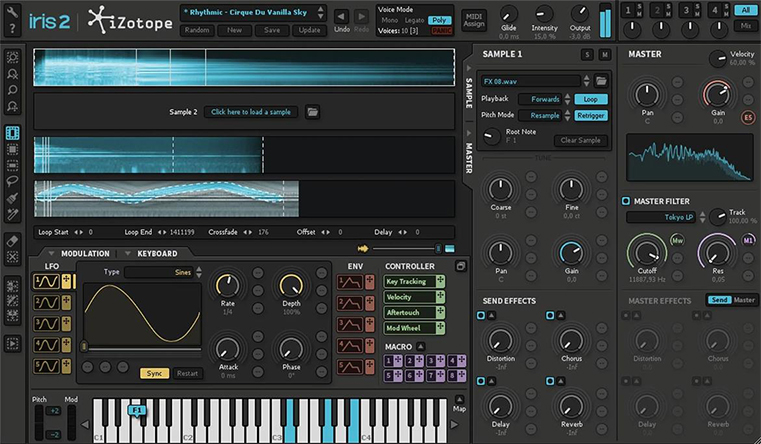Select the brush selection tool
Screen dimensions: 761x444
tap(12, 197)
